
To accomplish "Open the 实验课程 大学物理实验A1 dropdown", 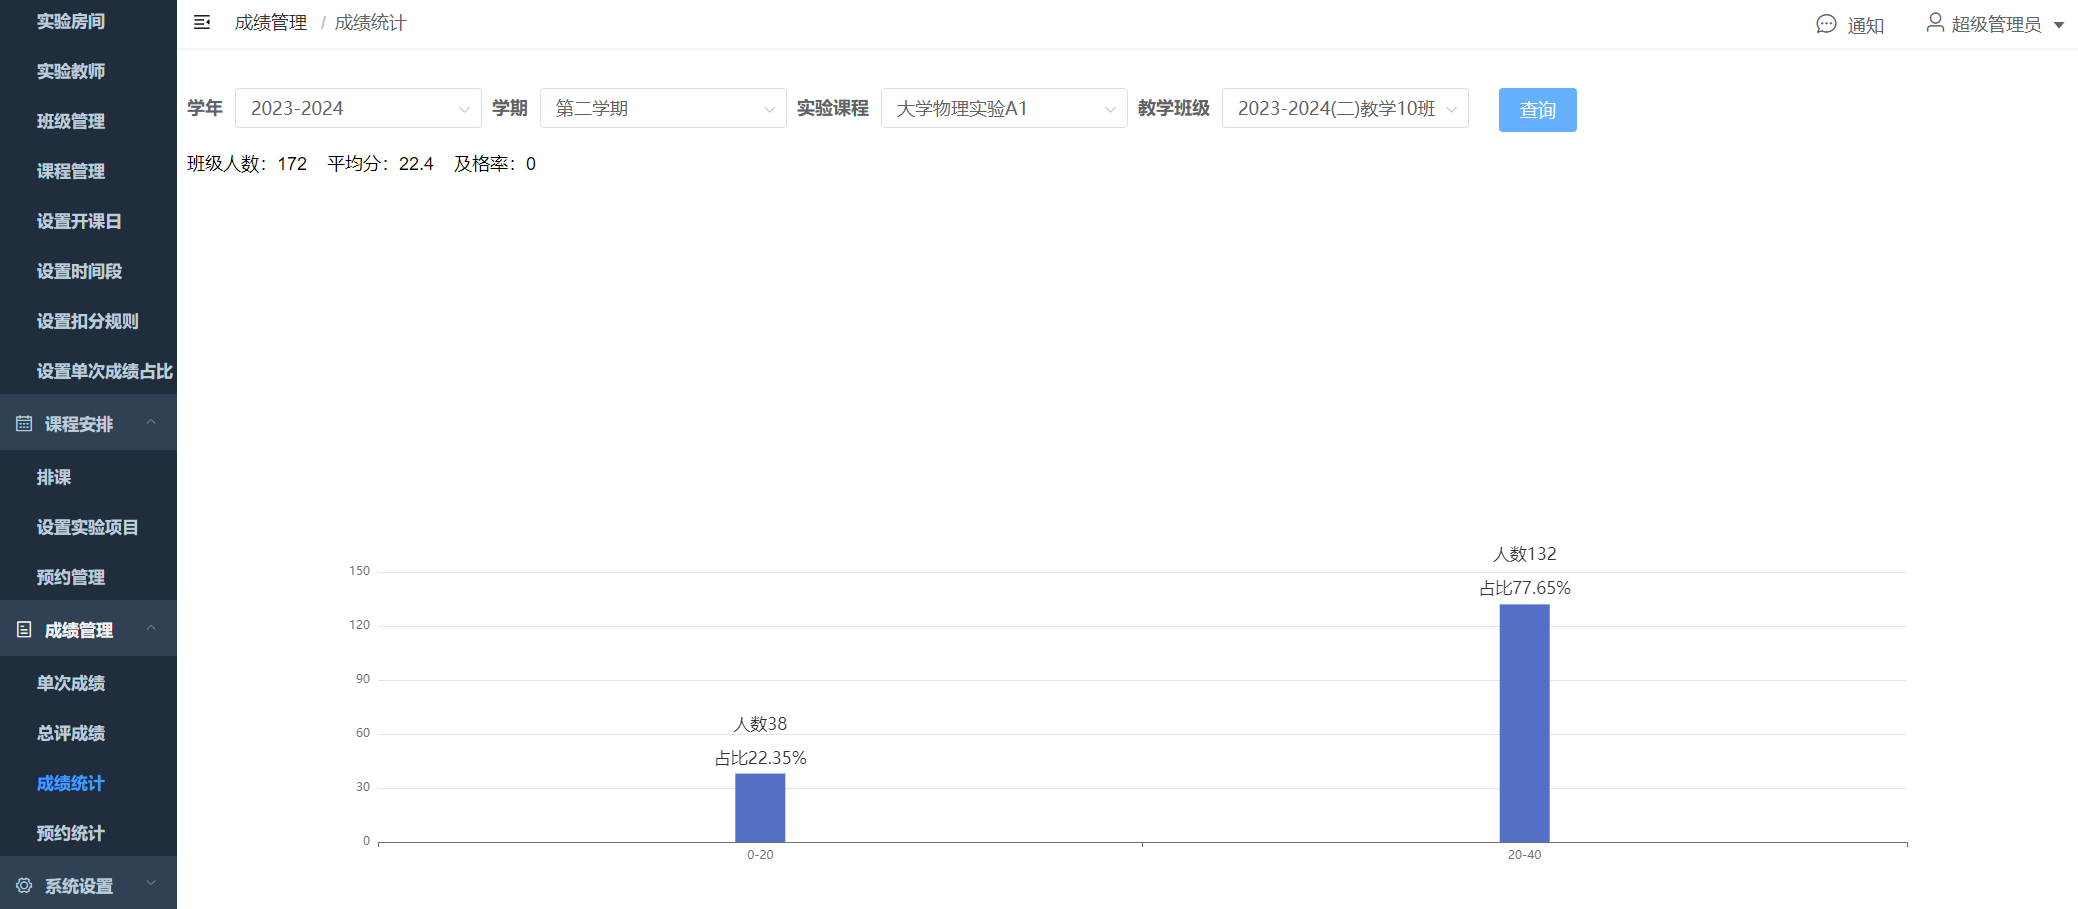I will (1004, 108).
